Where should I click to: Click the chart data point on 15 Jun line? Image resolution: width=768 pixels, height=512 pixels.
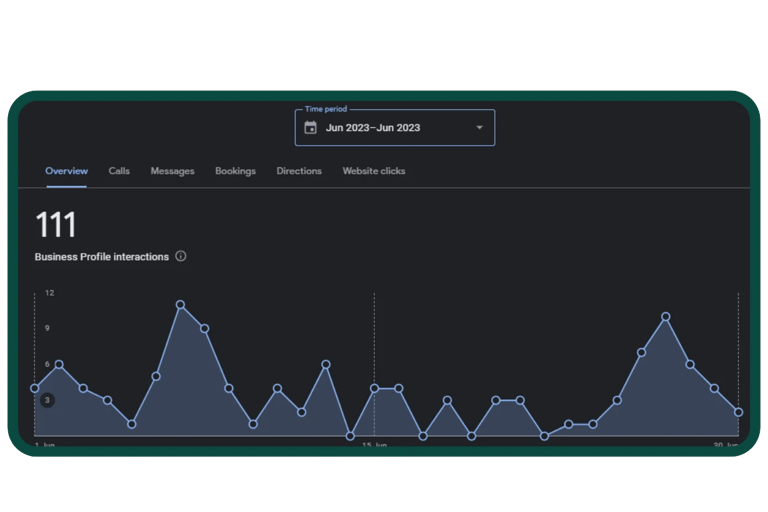pyautogui.click(x=374, y=389)
